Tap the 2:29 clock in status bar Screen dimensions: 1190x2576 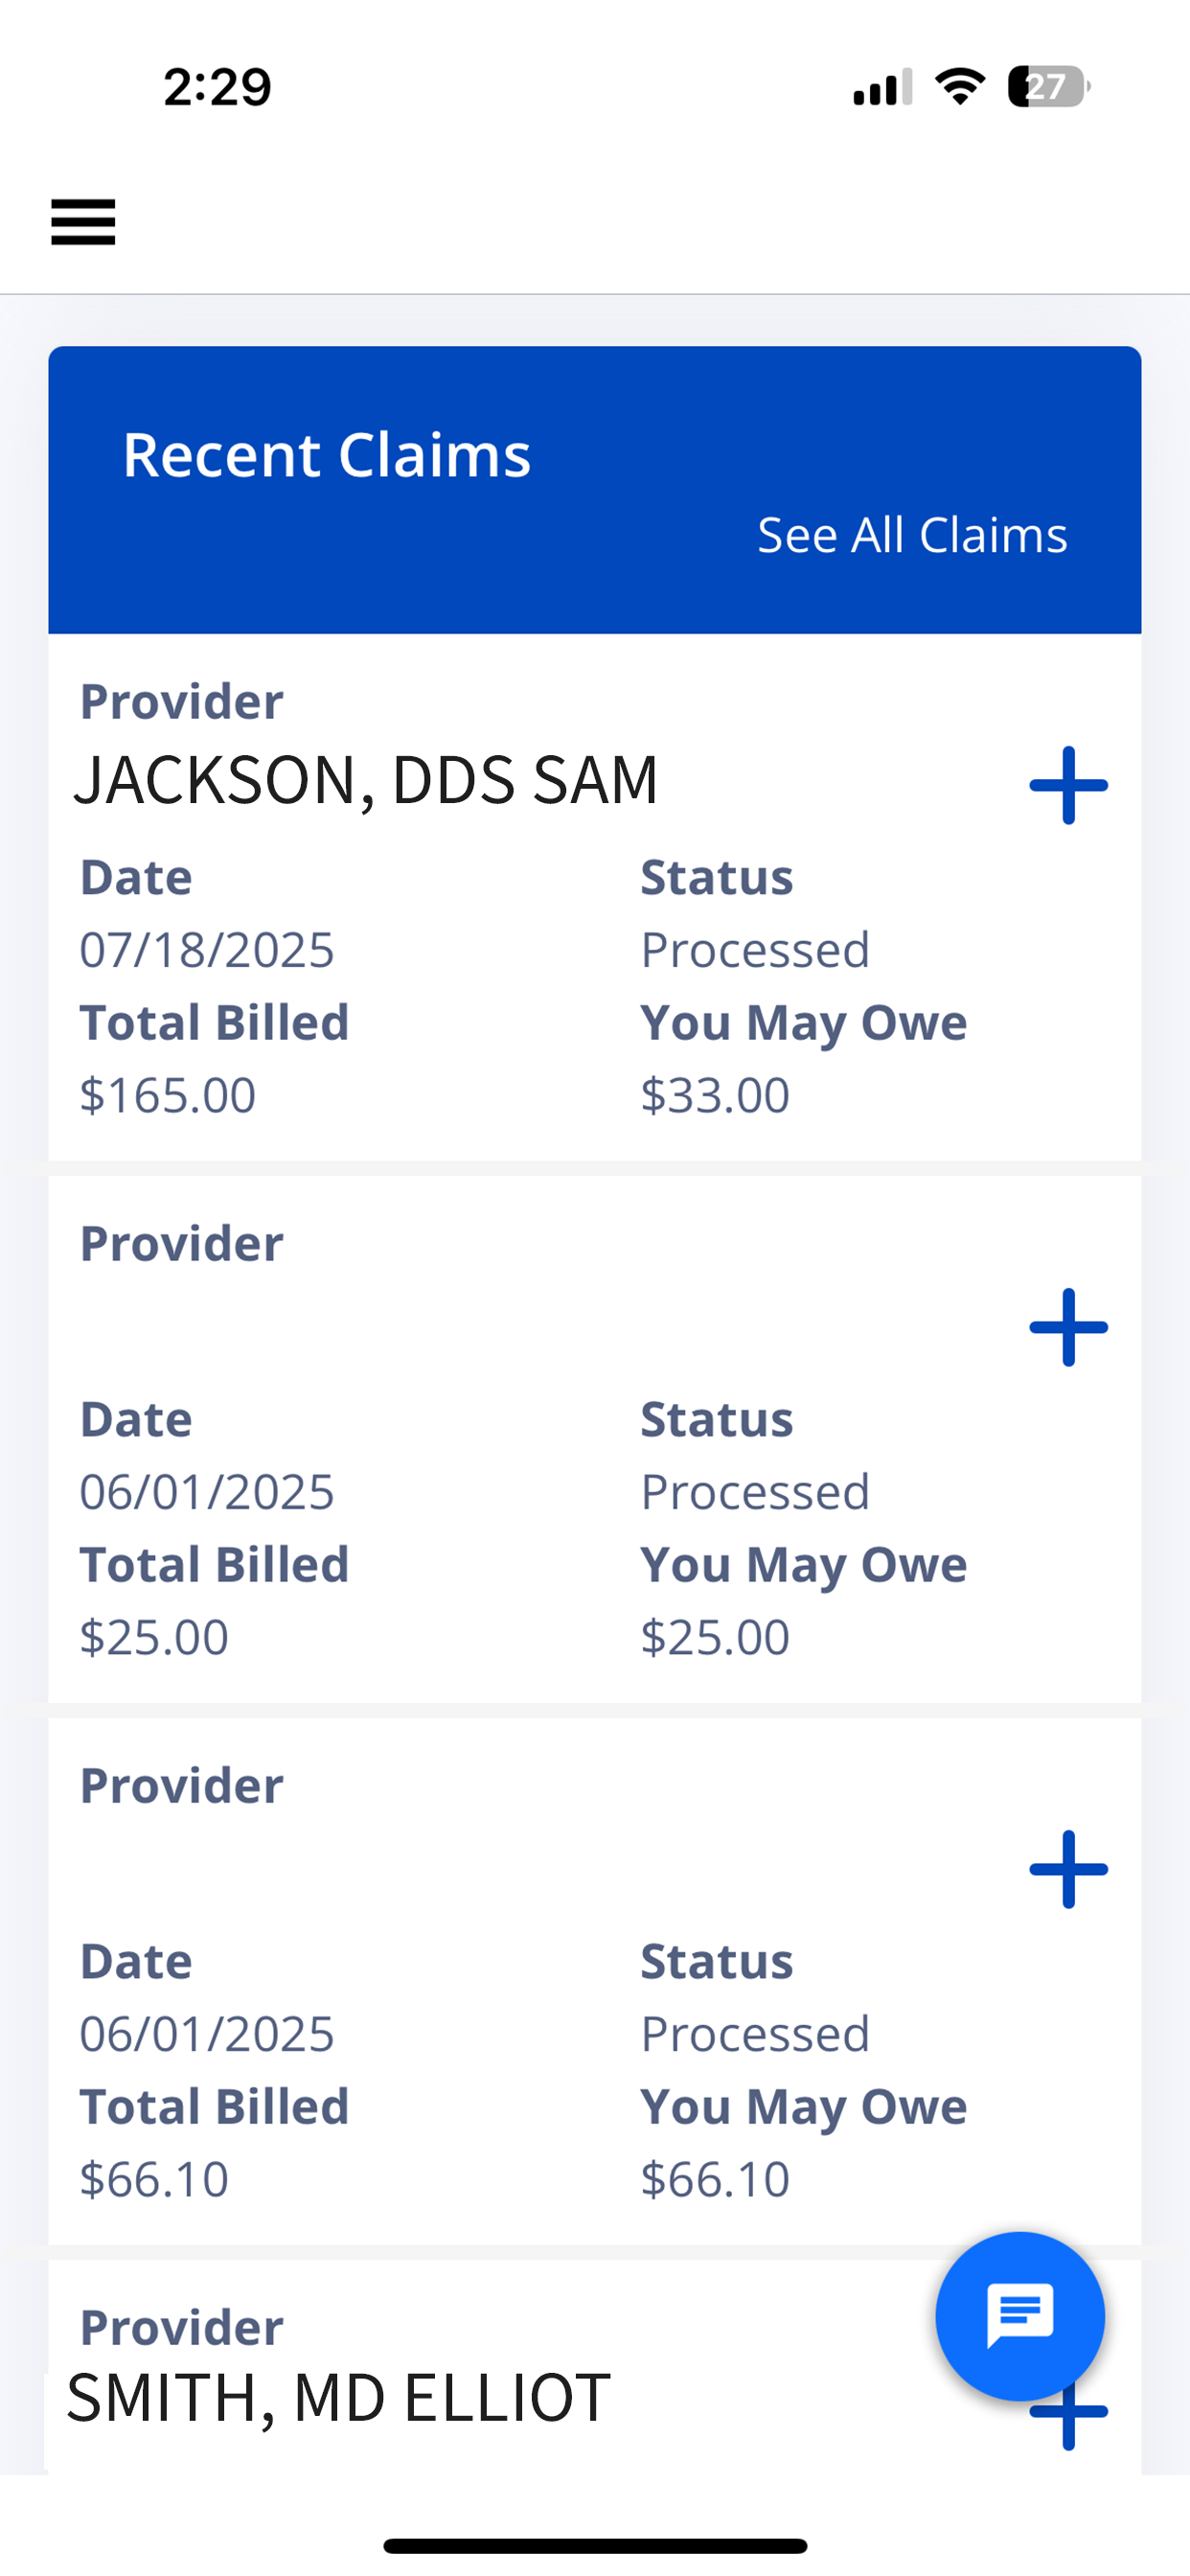(x=217, y=87)
